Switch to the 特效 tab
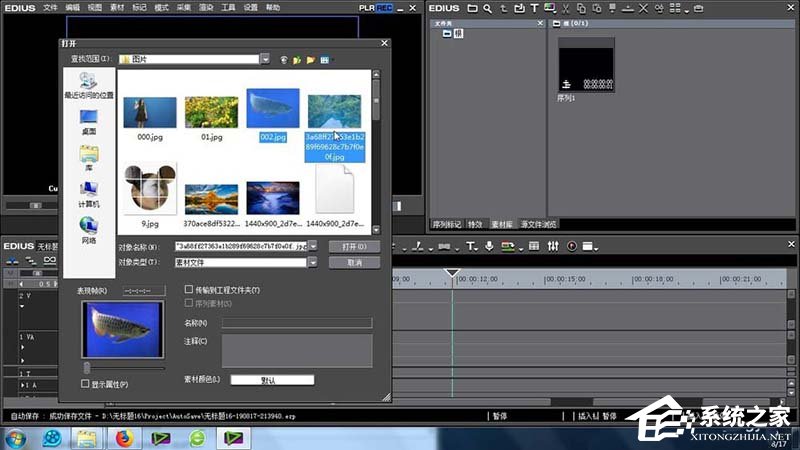The width and height of the screenshot is (800, 450). click(474, 225)
